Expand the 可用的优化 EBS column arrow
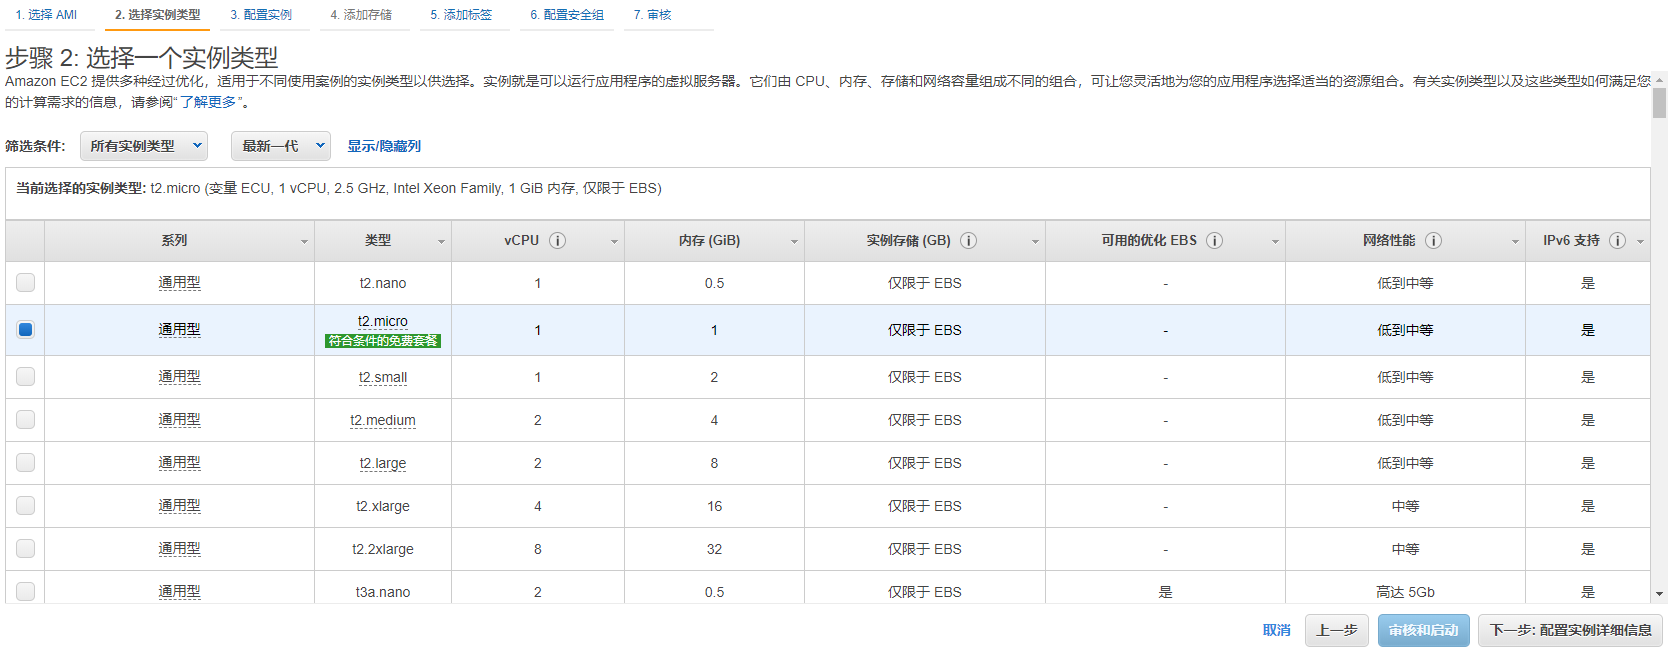The width and height of the screenshot is (1670, 663). pyautogui.click(x=1275, y=242)
